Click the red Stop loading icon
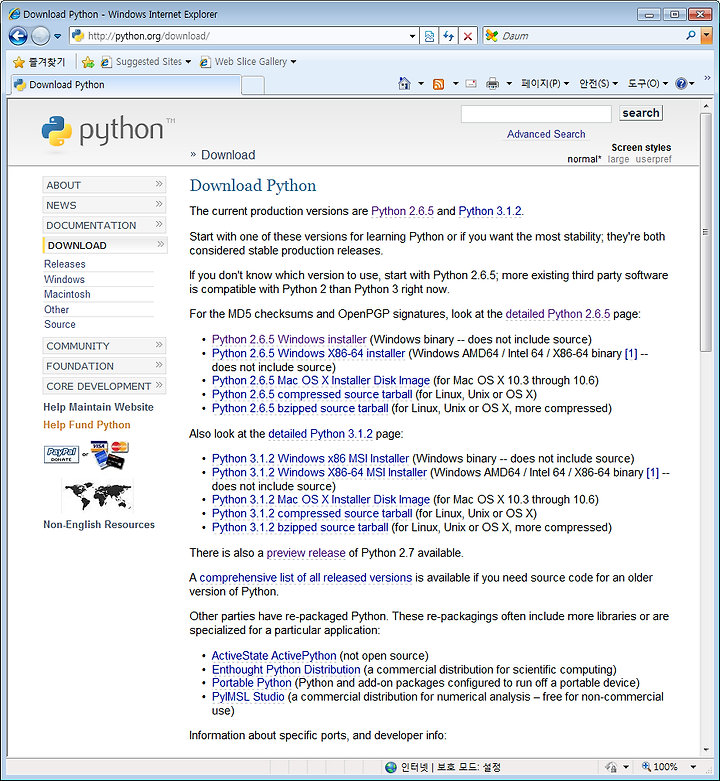The image size is (720, 781). click(468, 36)
